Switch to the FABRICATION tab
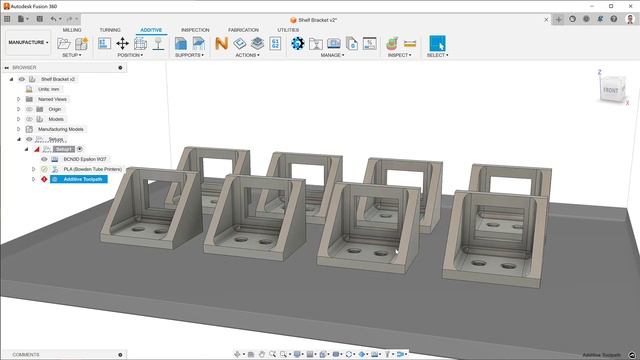The height and width of the screenshot is (360, 640). point(243,30)
